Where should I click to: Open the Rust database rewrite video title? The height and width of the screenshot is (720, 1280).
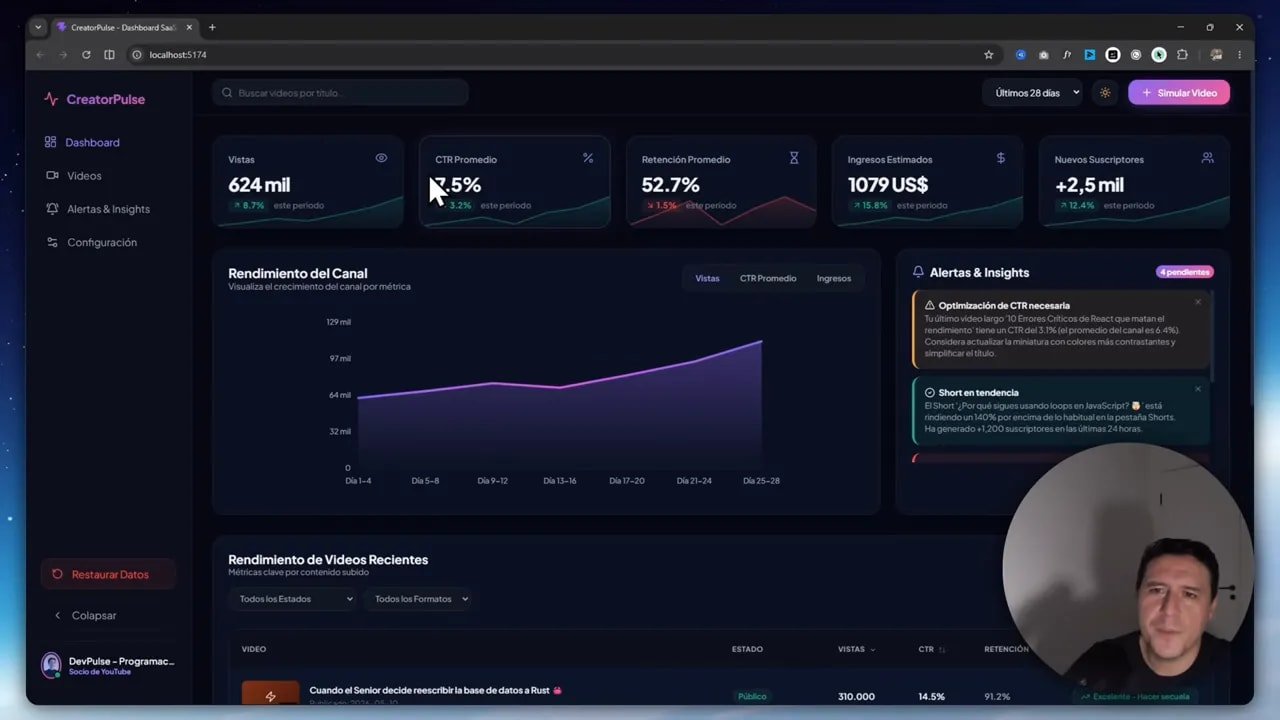(x=435, y=690)
